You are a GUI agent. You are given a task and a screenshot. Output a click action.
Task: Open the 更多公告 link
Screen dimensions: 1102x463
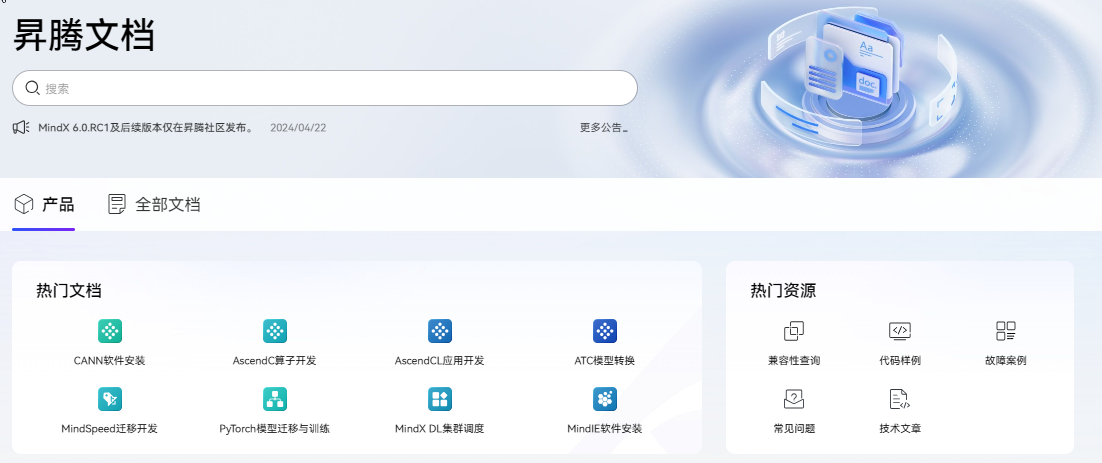click(x=603, y=127)
